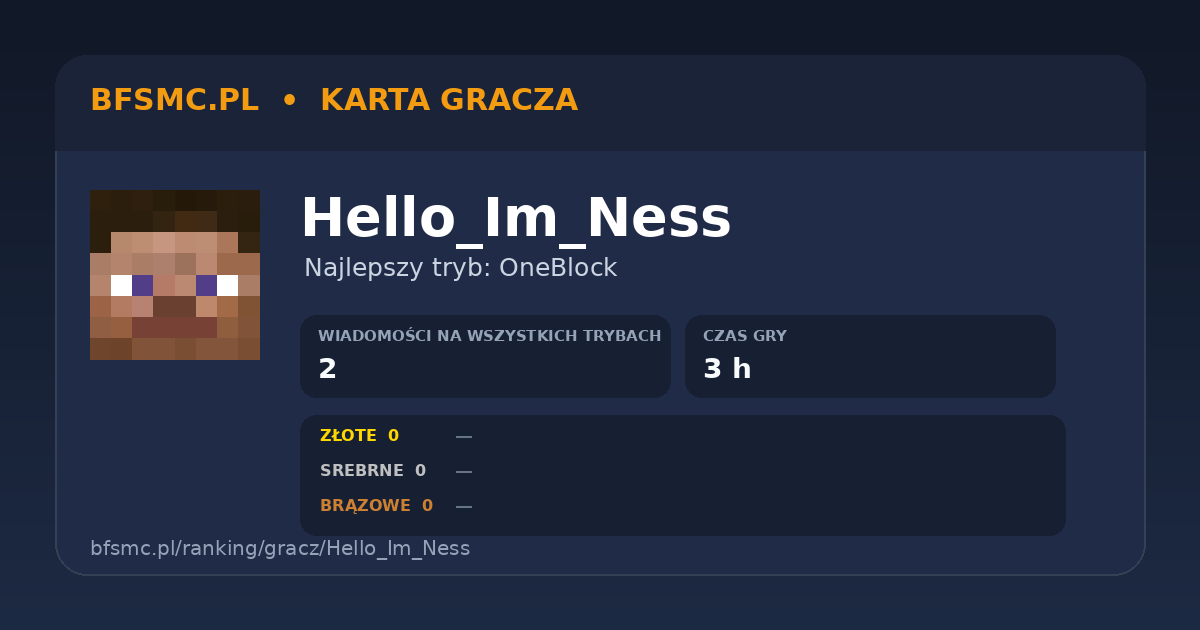Click the Minecraft player head avatar
Image resolution: width=1200 pixels, height=630 pixels.
pyautogui.click(x=175, y=275)
